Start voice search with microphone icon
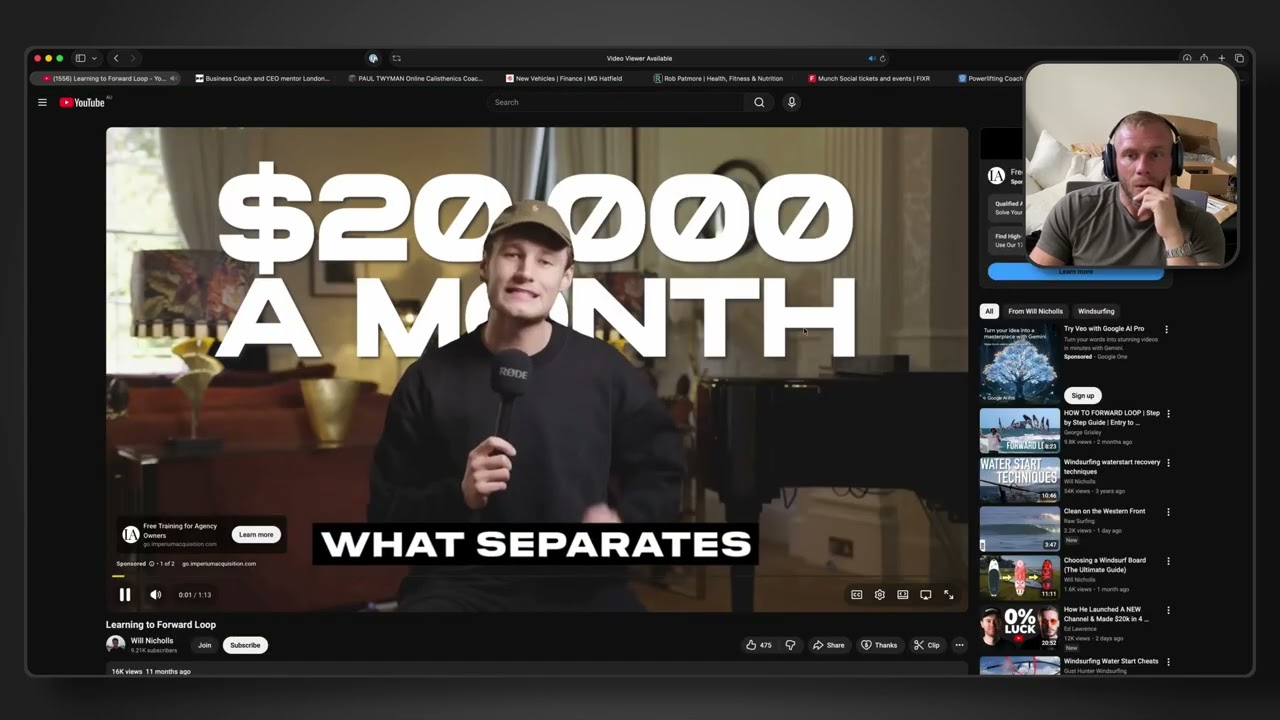The height and width of the screenshot is (720, 1280). tap(791, 102)
